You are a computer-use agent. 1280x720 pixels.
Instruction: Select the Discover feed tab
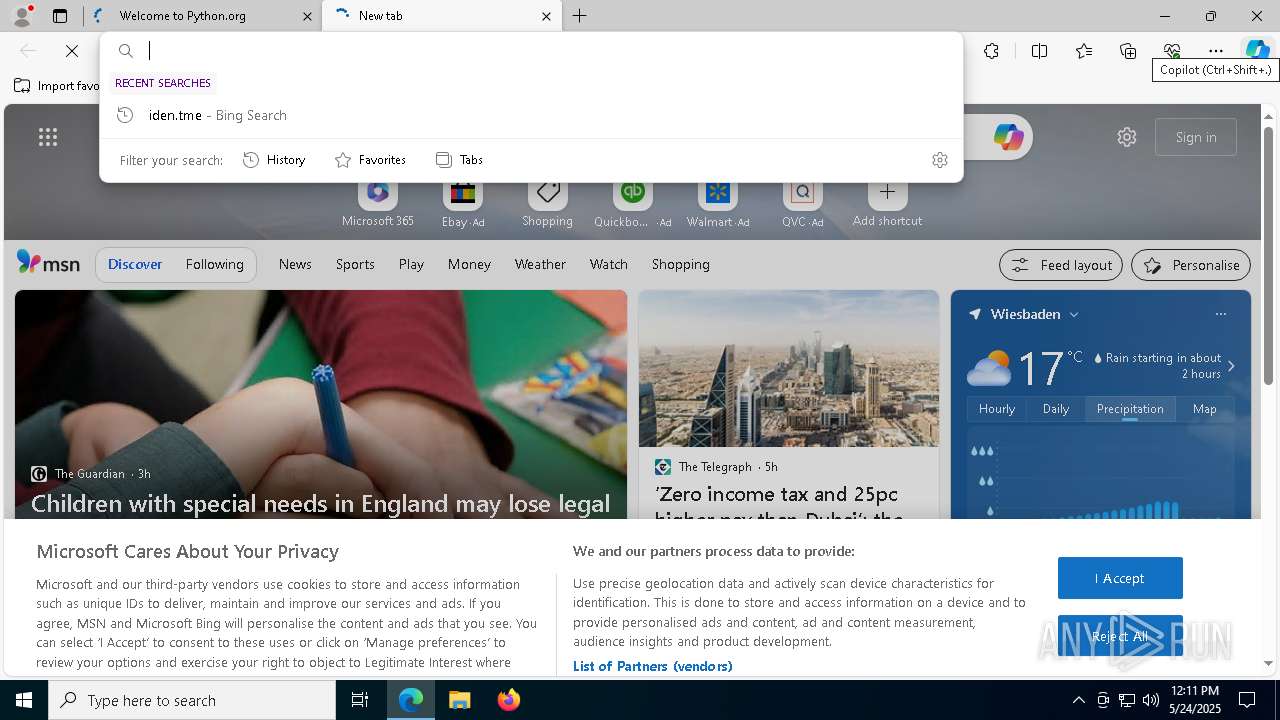[x=135, y=264]
